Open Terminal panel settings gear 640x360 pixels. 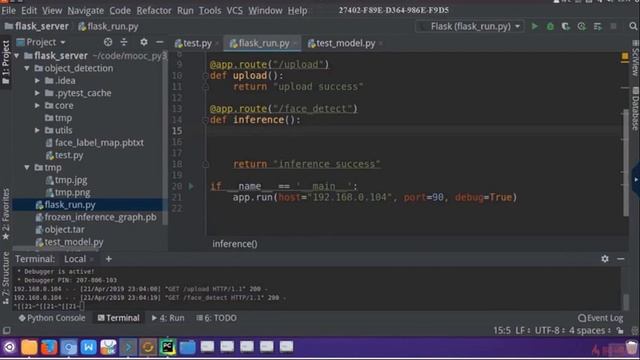[x=605, y=259]
